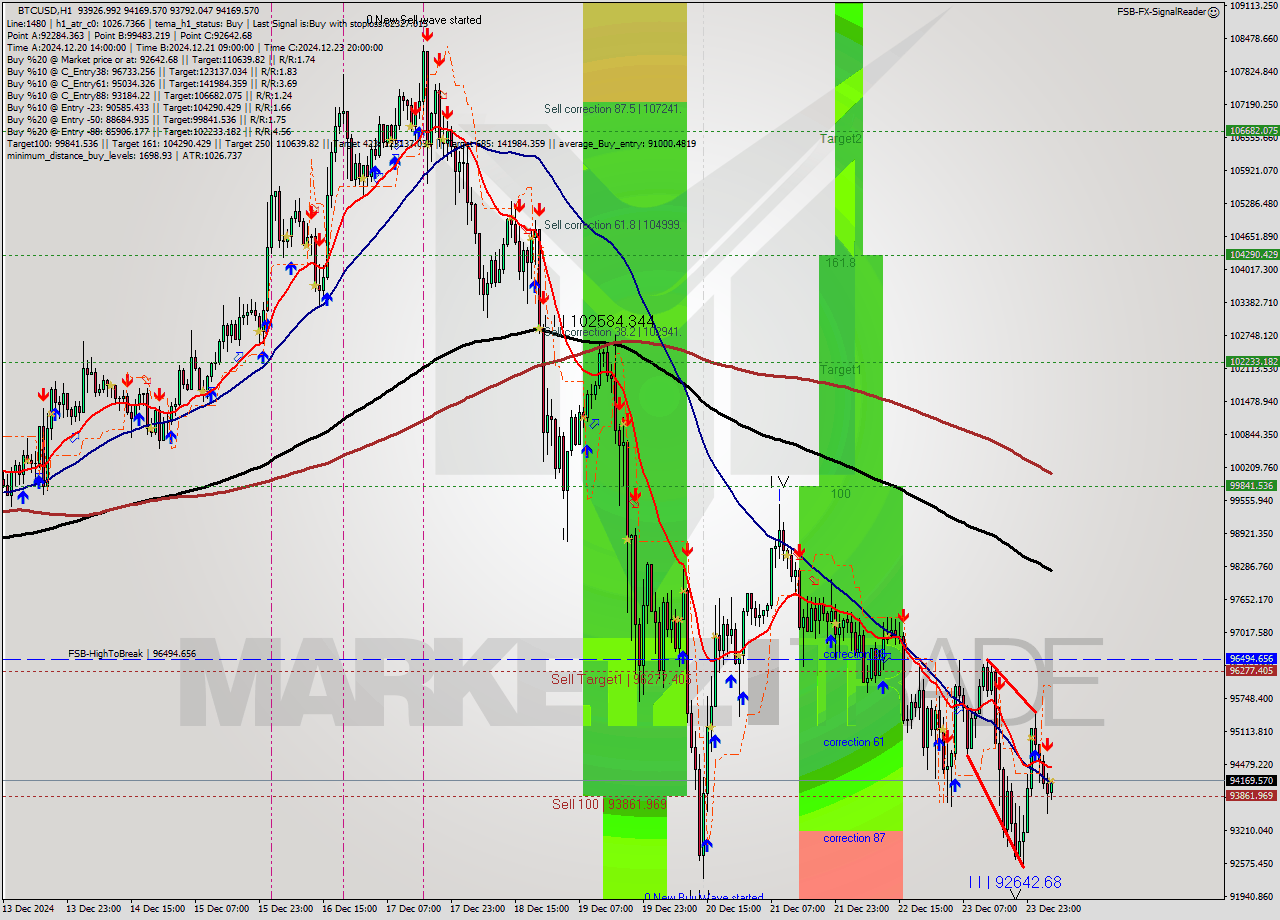Viewport: 1280px width, 920px height.
Task: Select the red 93861.969 price tag
Action: (x=1252, y=796)
